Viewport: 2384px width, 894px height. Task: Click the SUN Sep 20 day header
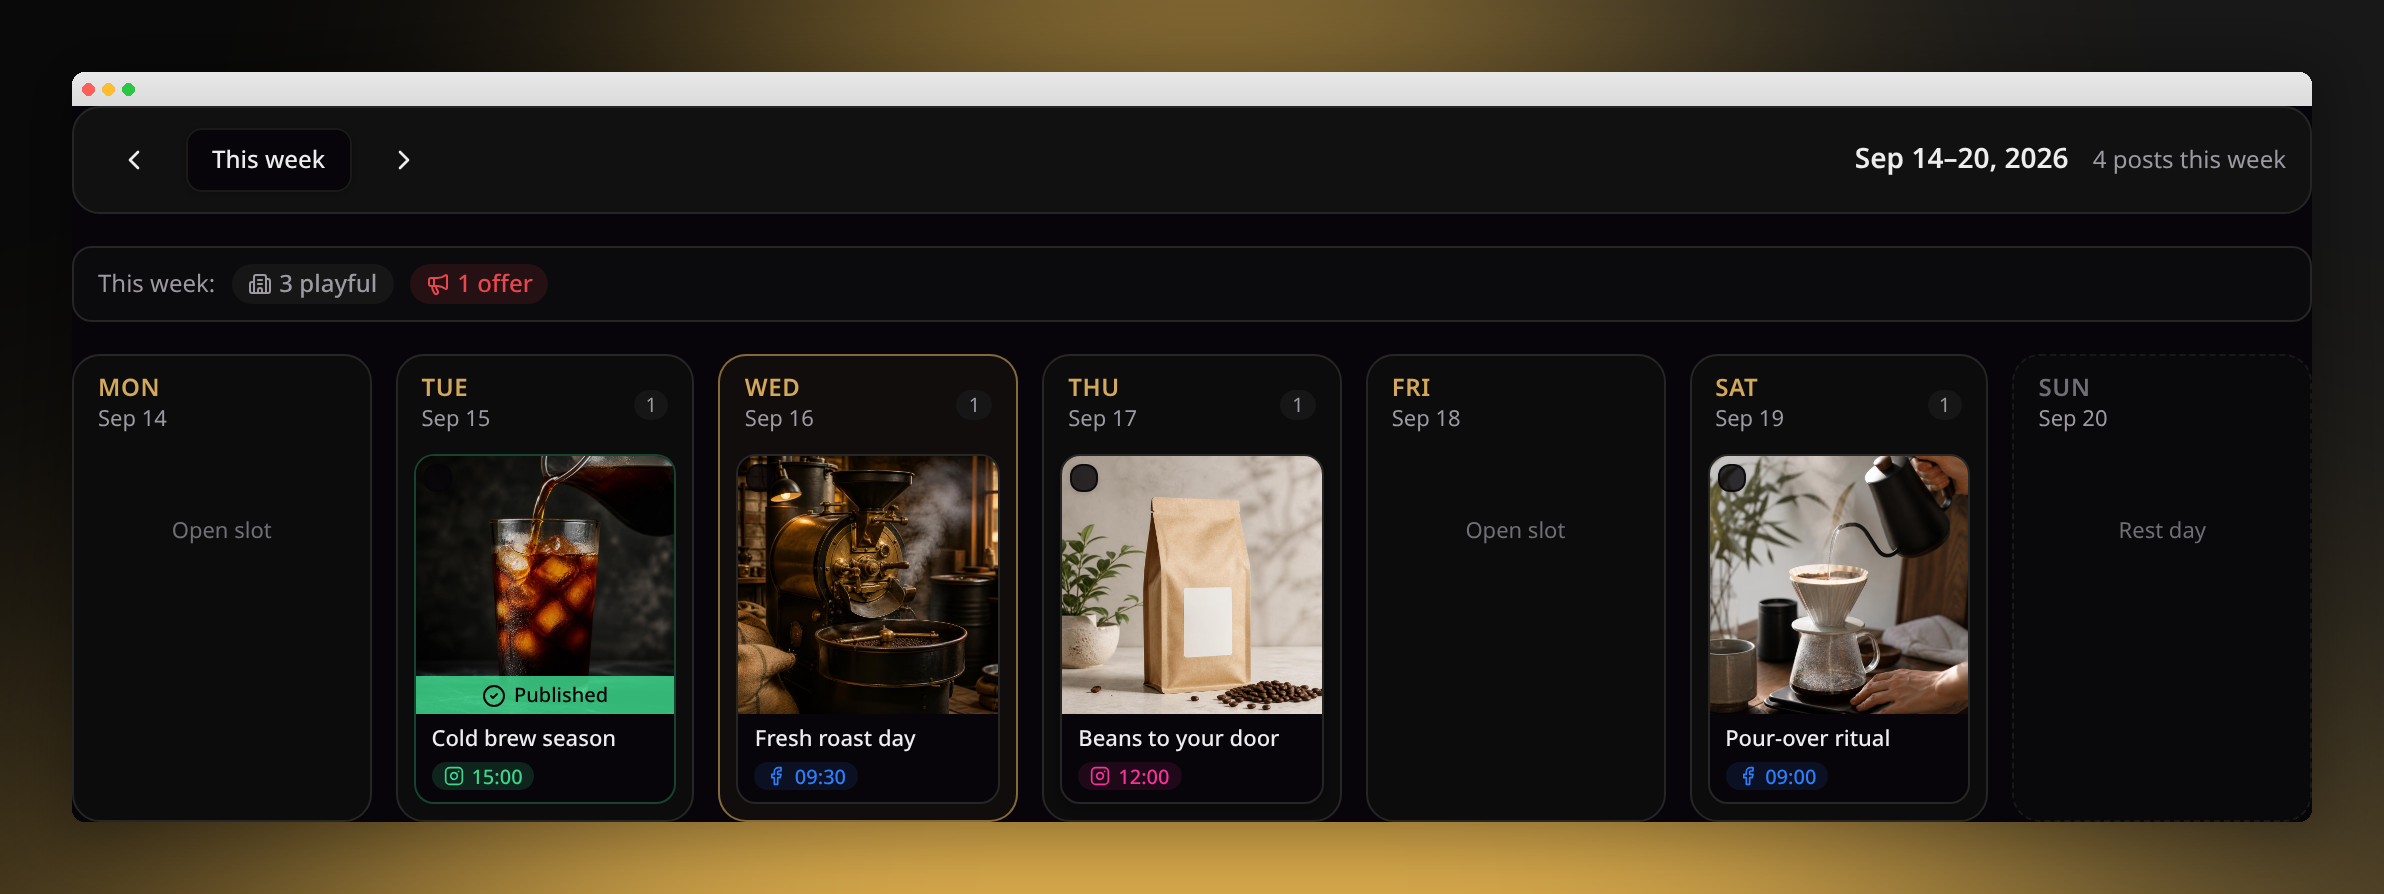tap(2073, 403)
